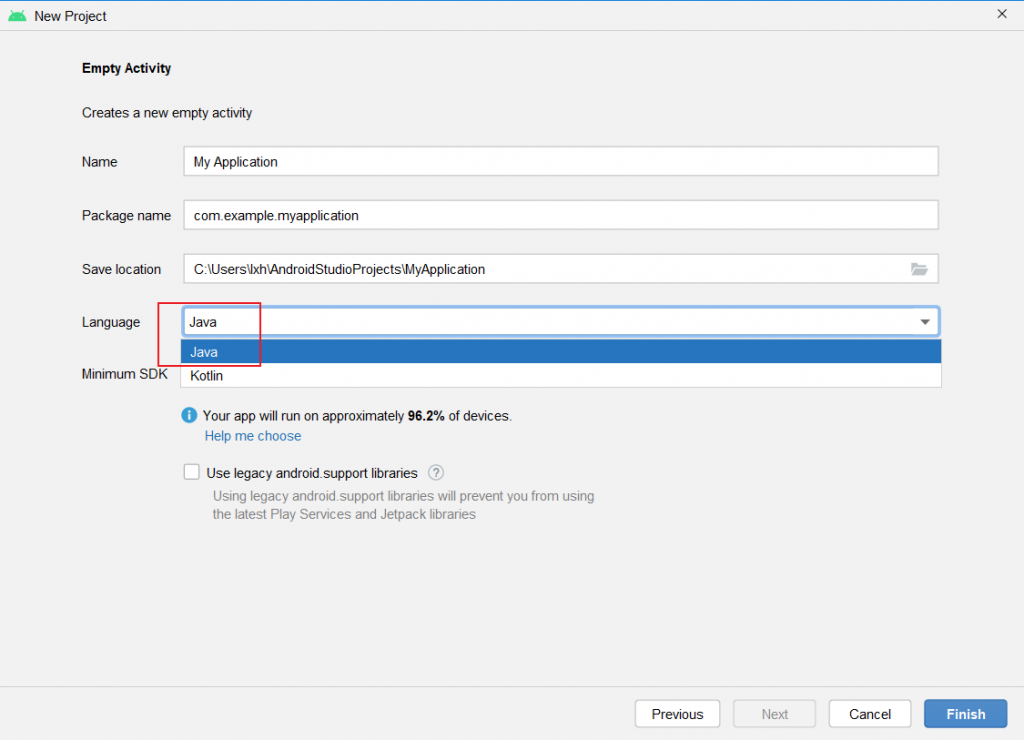Click the 'Creates a new empty activity' description
1024x740 pixels.
[x=167, y=113]
